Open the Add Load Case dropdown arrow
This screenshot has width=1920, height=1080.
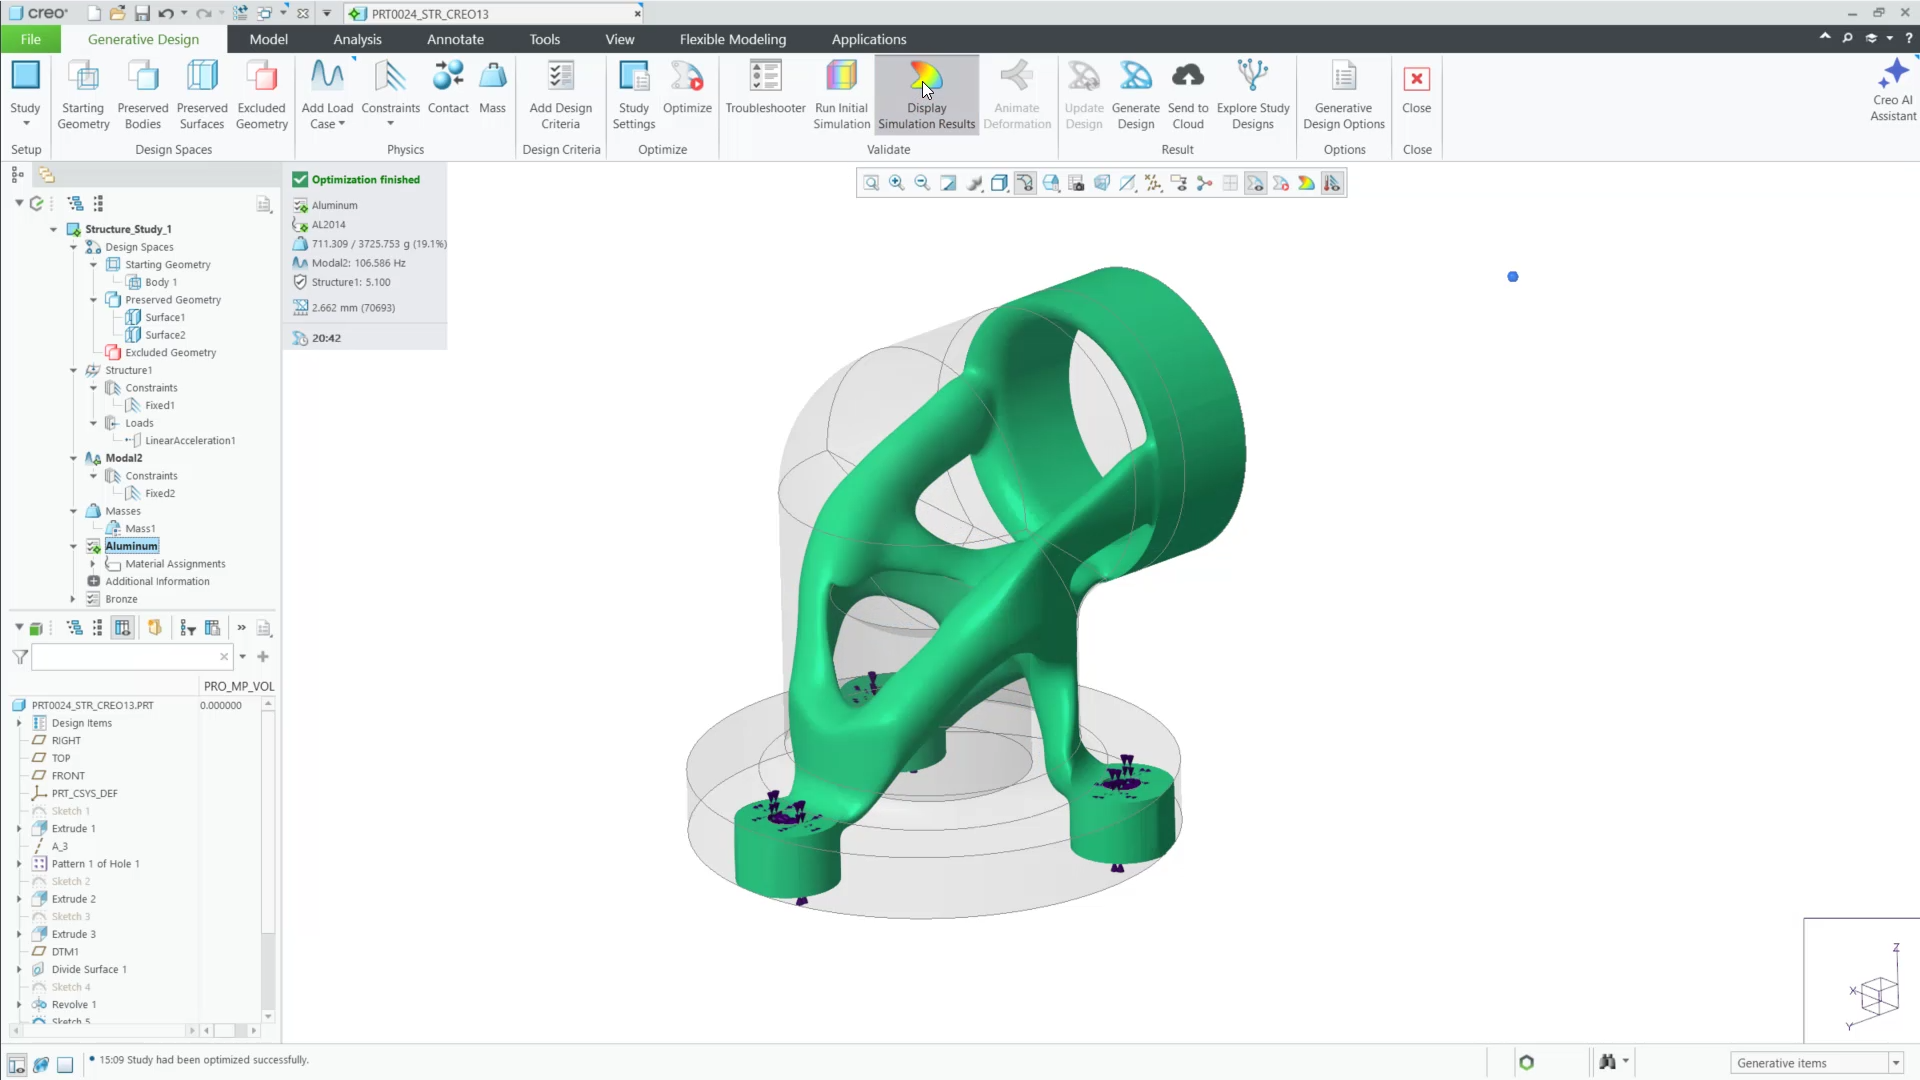(x=342, y=124)
